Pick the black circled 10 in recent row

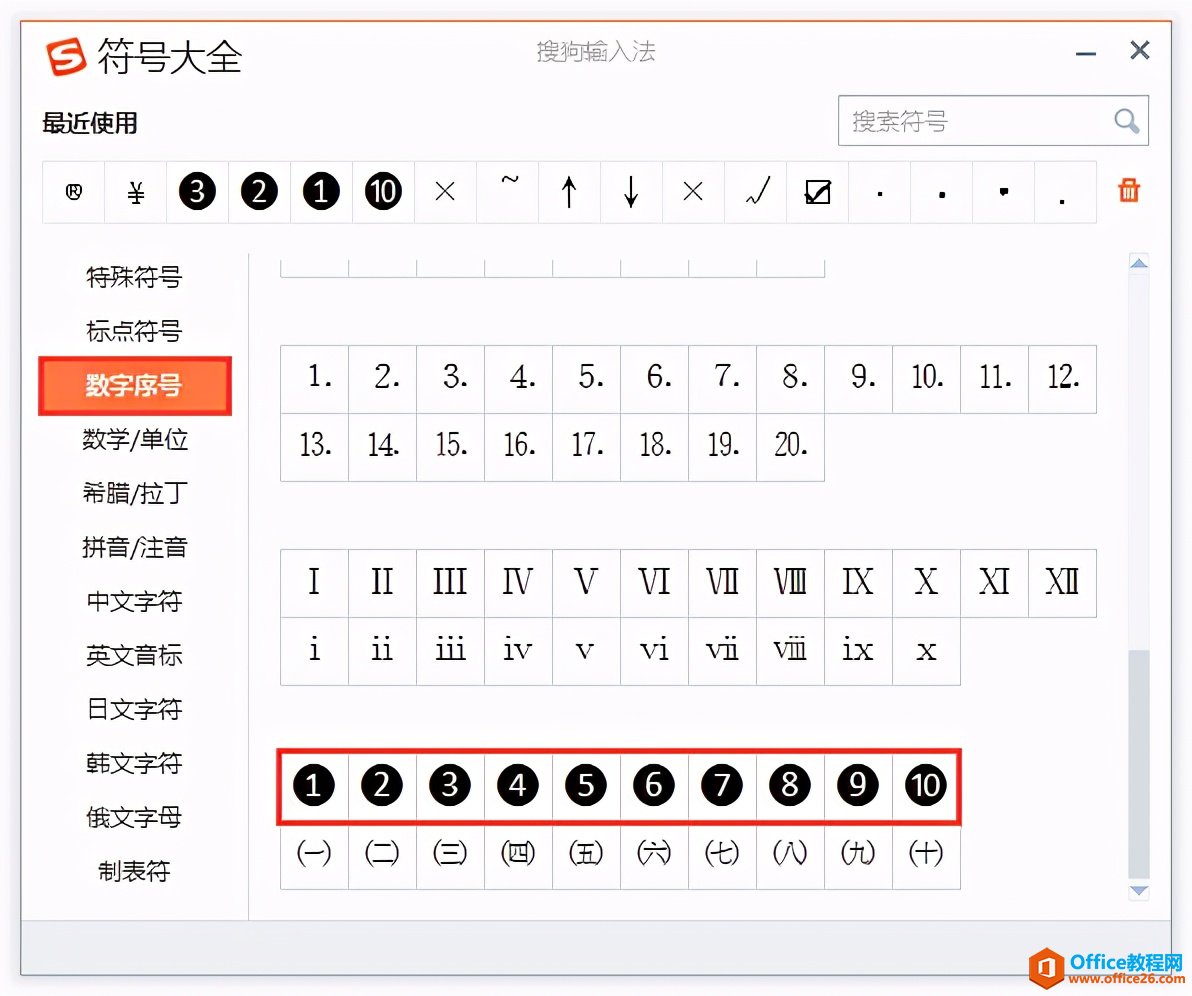383,192
